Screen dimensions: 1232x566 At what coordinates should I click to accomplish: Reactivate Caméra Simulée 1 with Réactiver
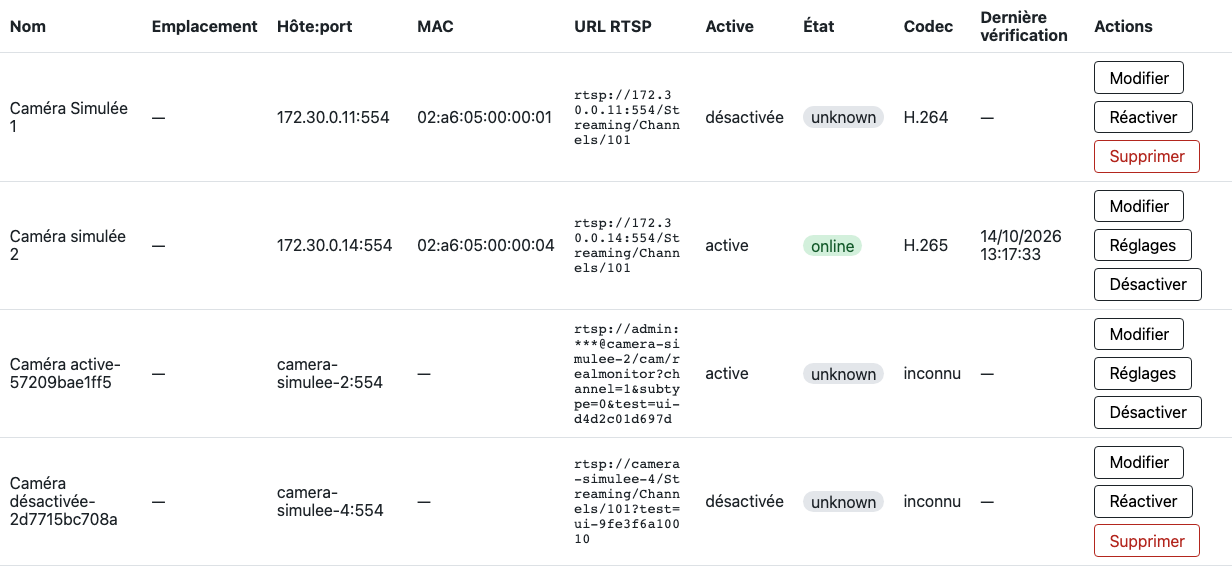coord(1143,117)
